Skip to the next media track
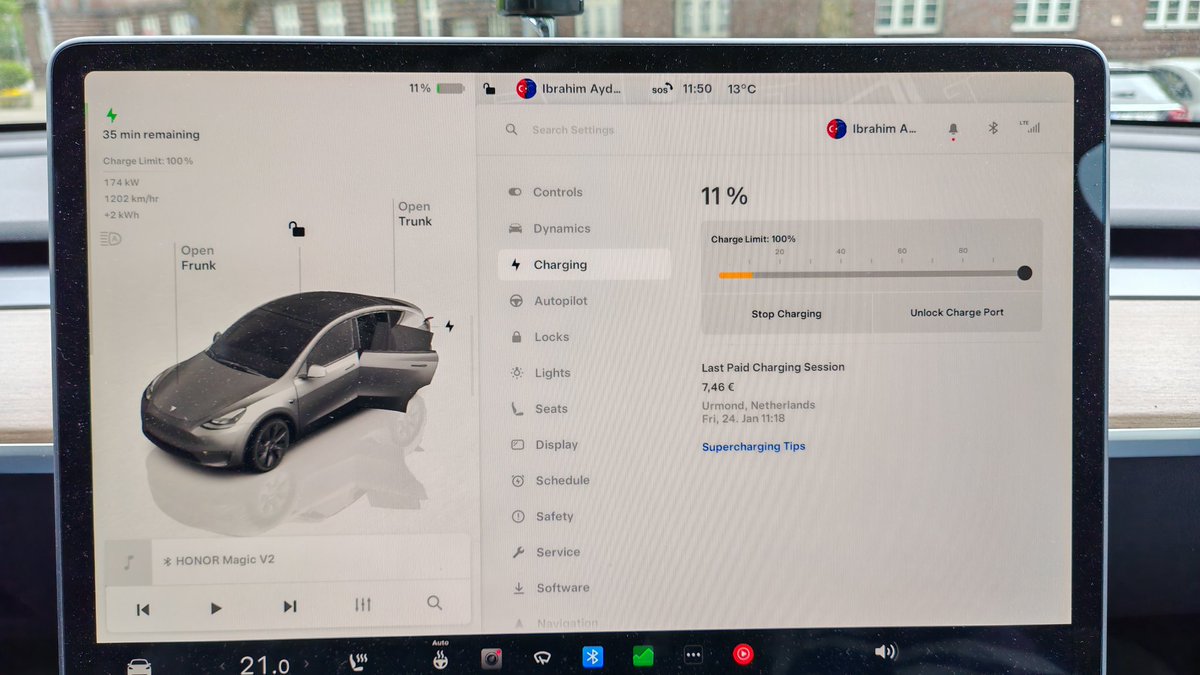The height and width of the screenshot is (675, 1200). 290,606
